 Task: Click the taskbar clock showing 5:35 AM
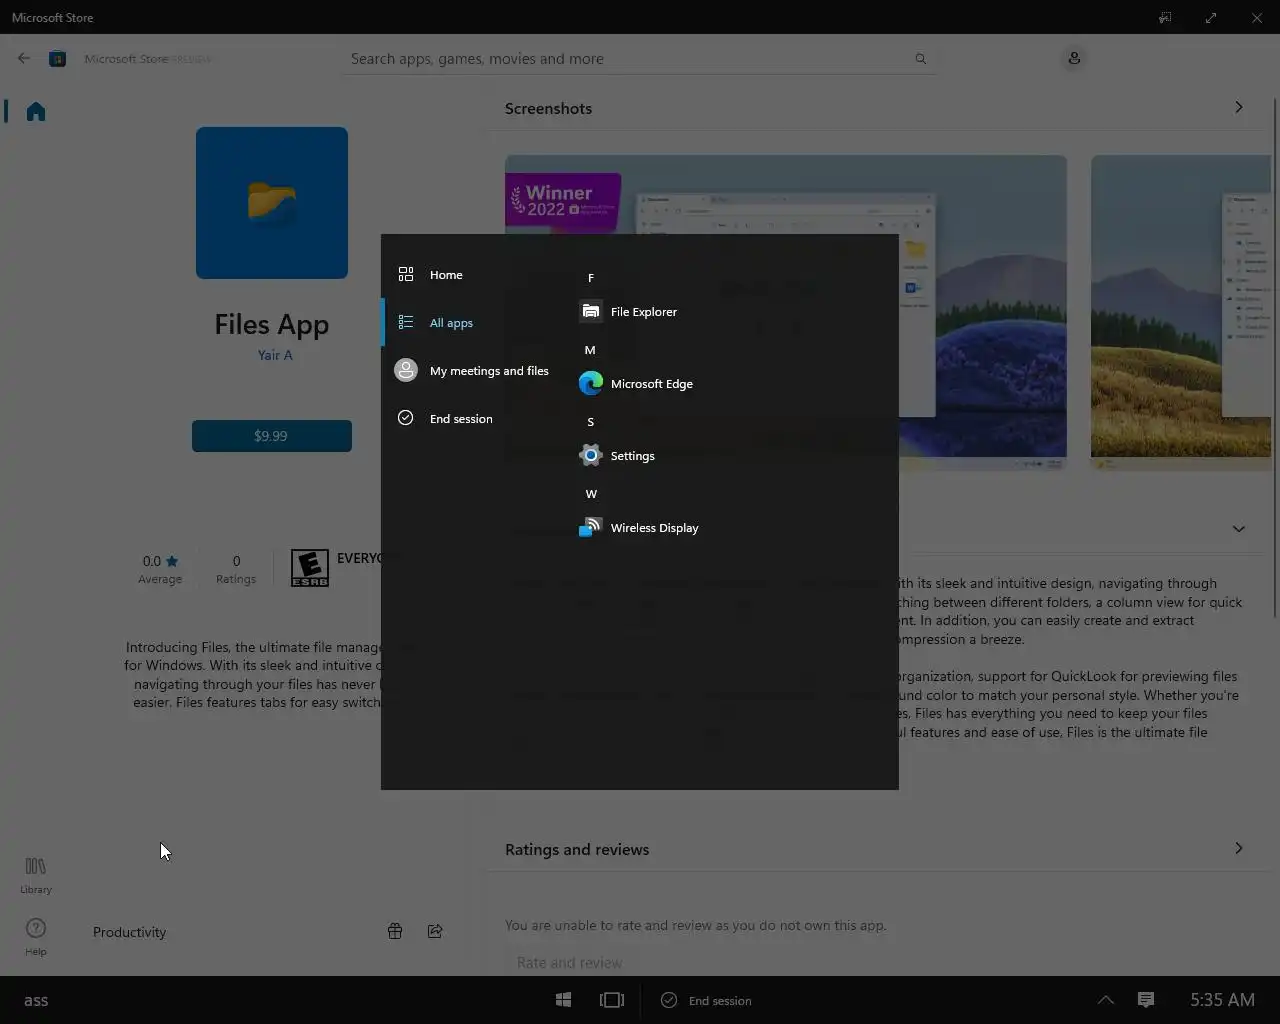[1222, 1000]
